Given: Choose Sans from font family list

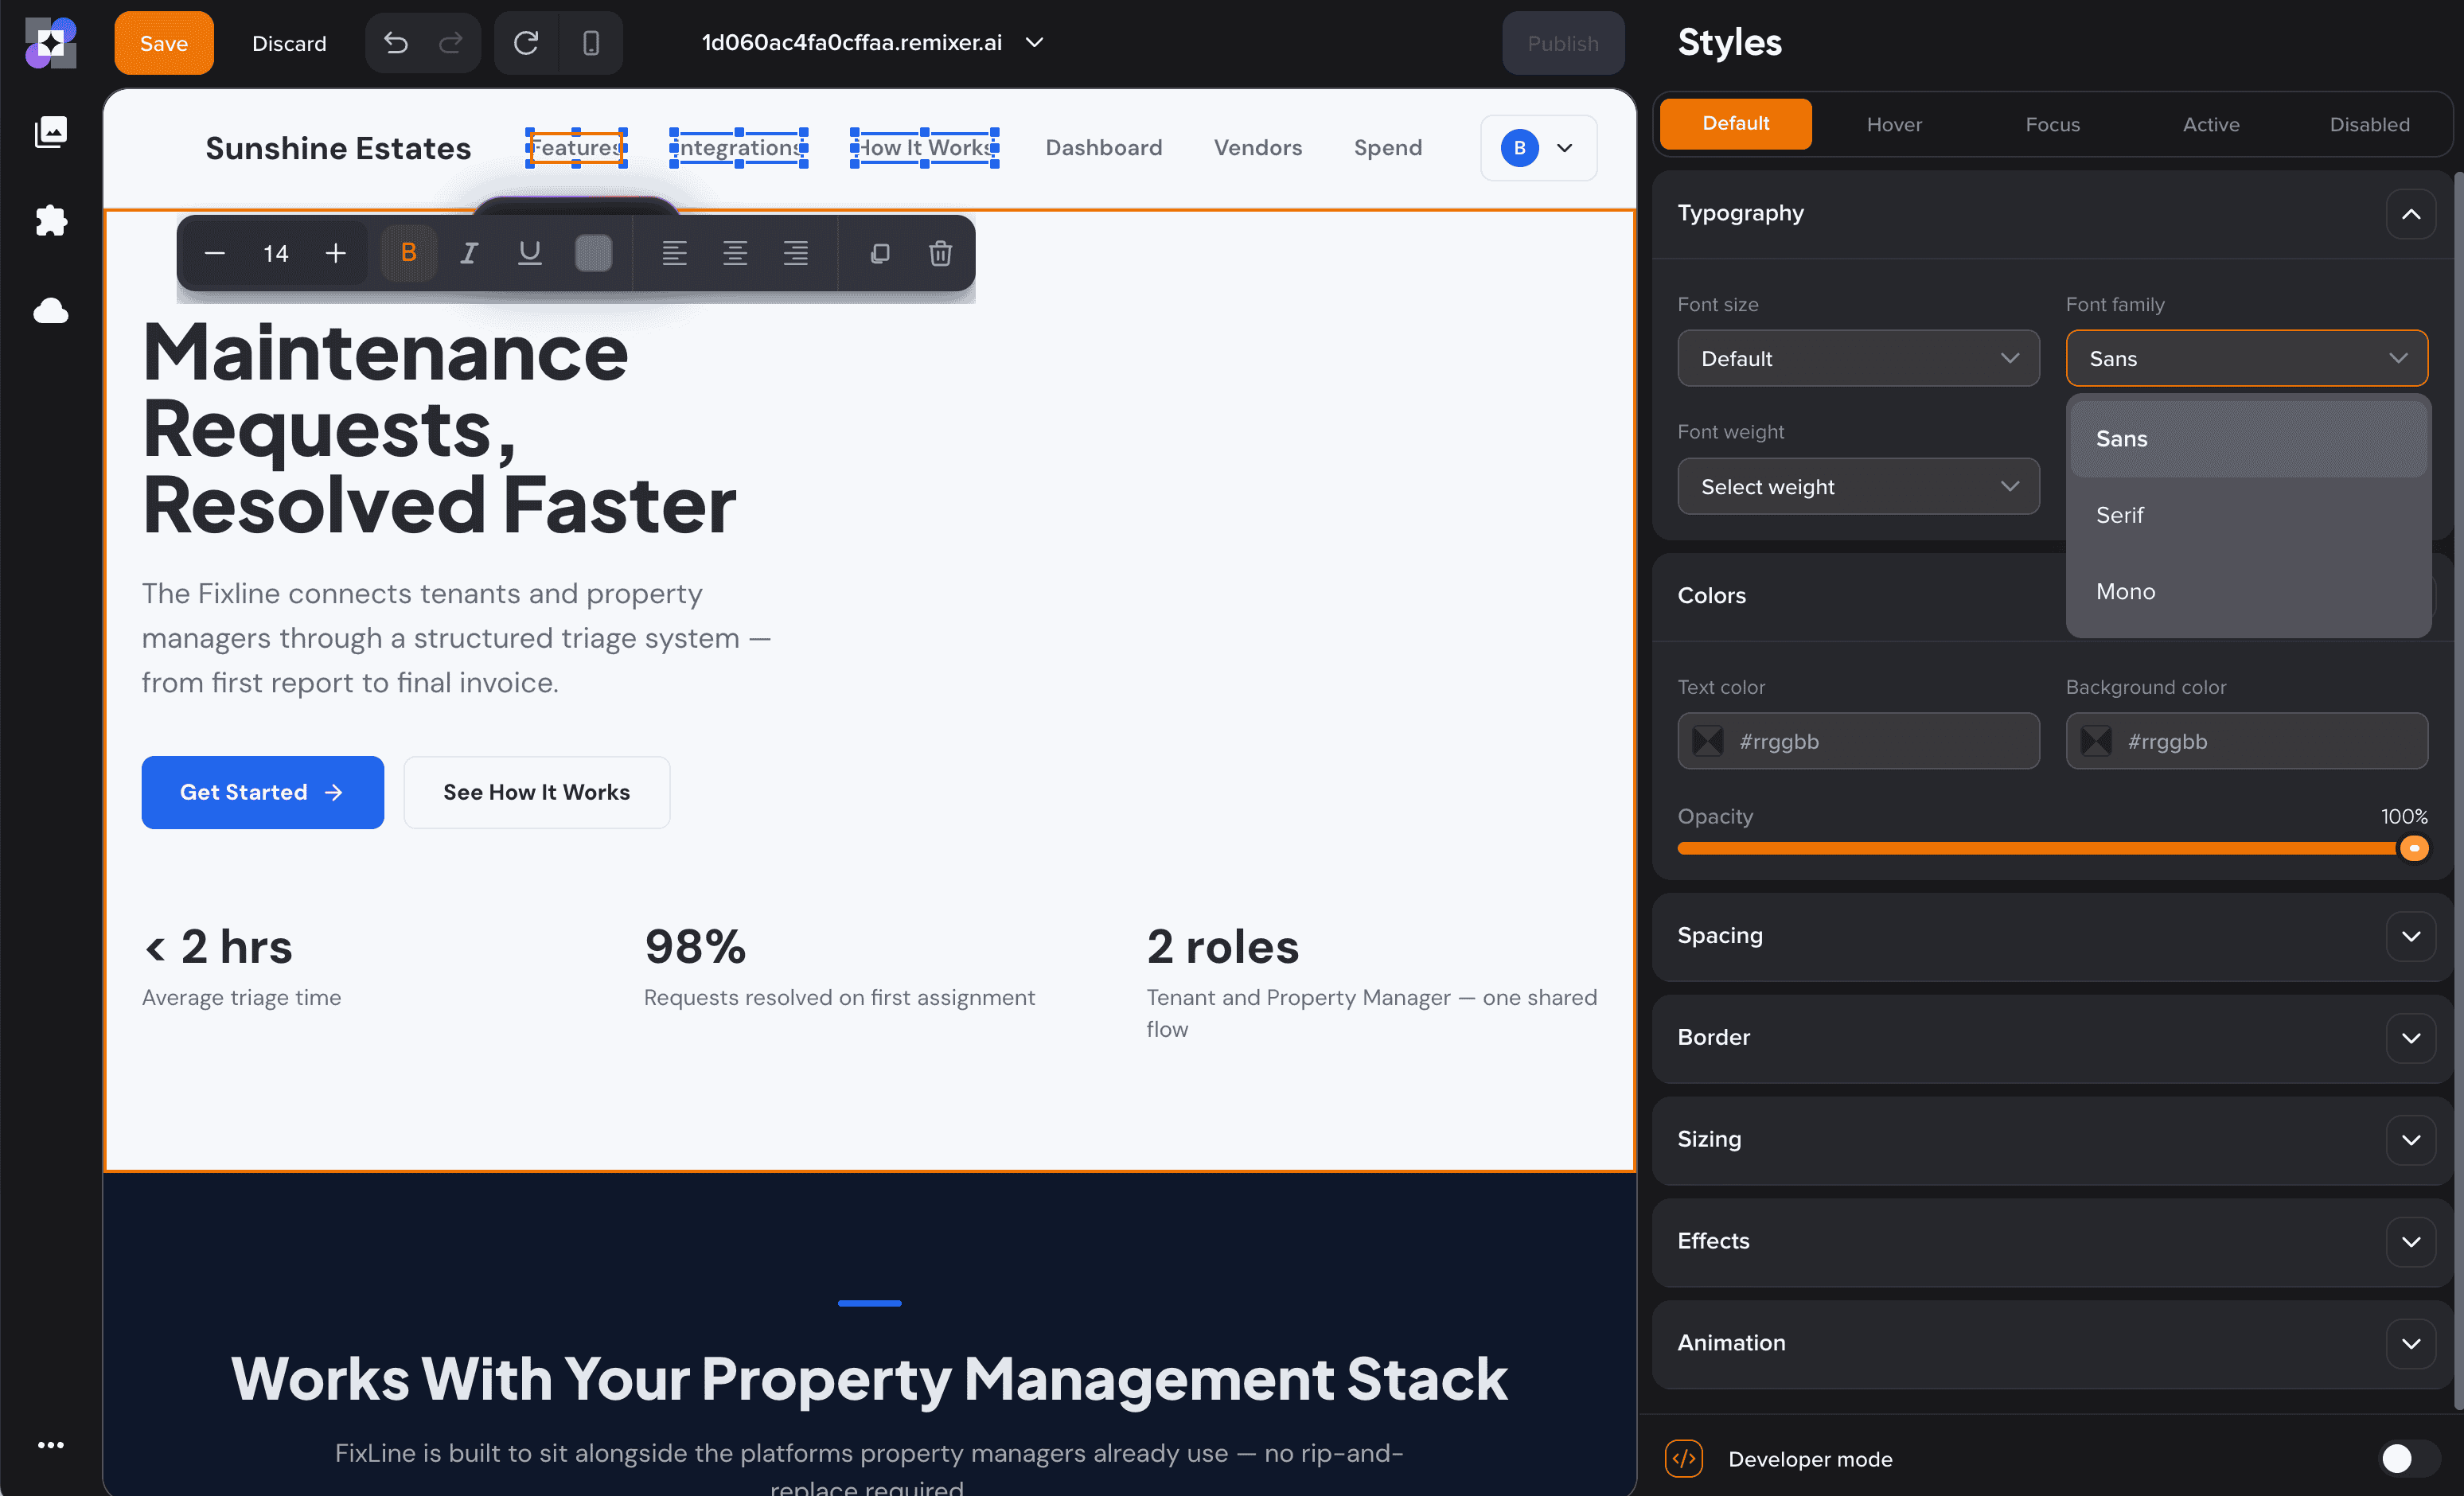Looking at the screenshot, I should point(2248,439).
